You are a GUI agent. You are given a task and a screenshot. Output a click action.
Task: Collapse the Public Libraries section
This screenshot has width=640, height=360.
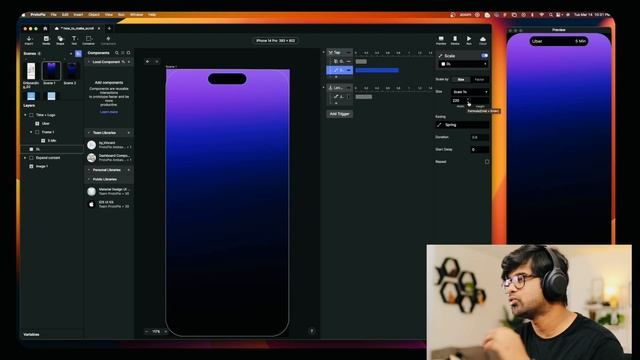[x=89, y=179]
